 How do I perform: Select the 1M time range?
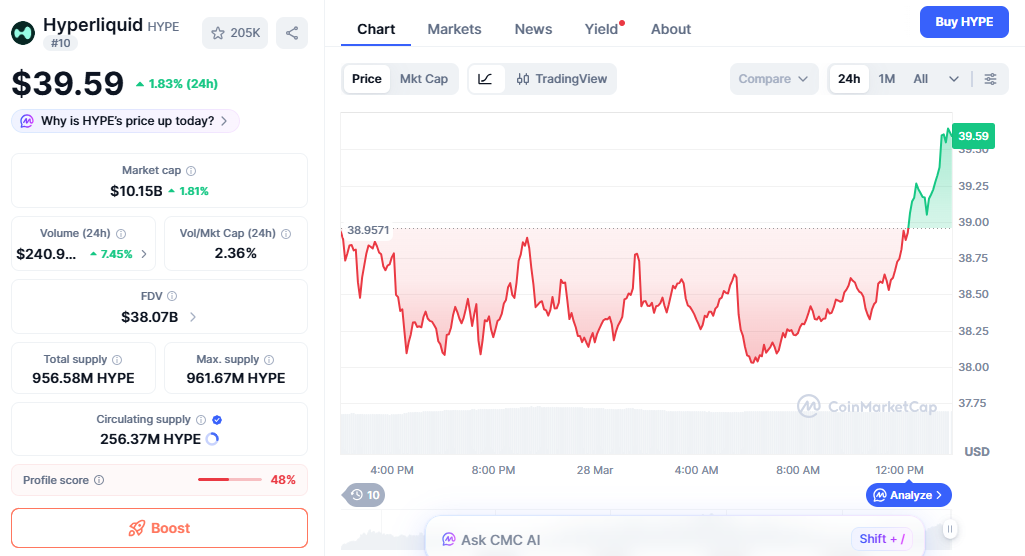pos(886,79)
